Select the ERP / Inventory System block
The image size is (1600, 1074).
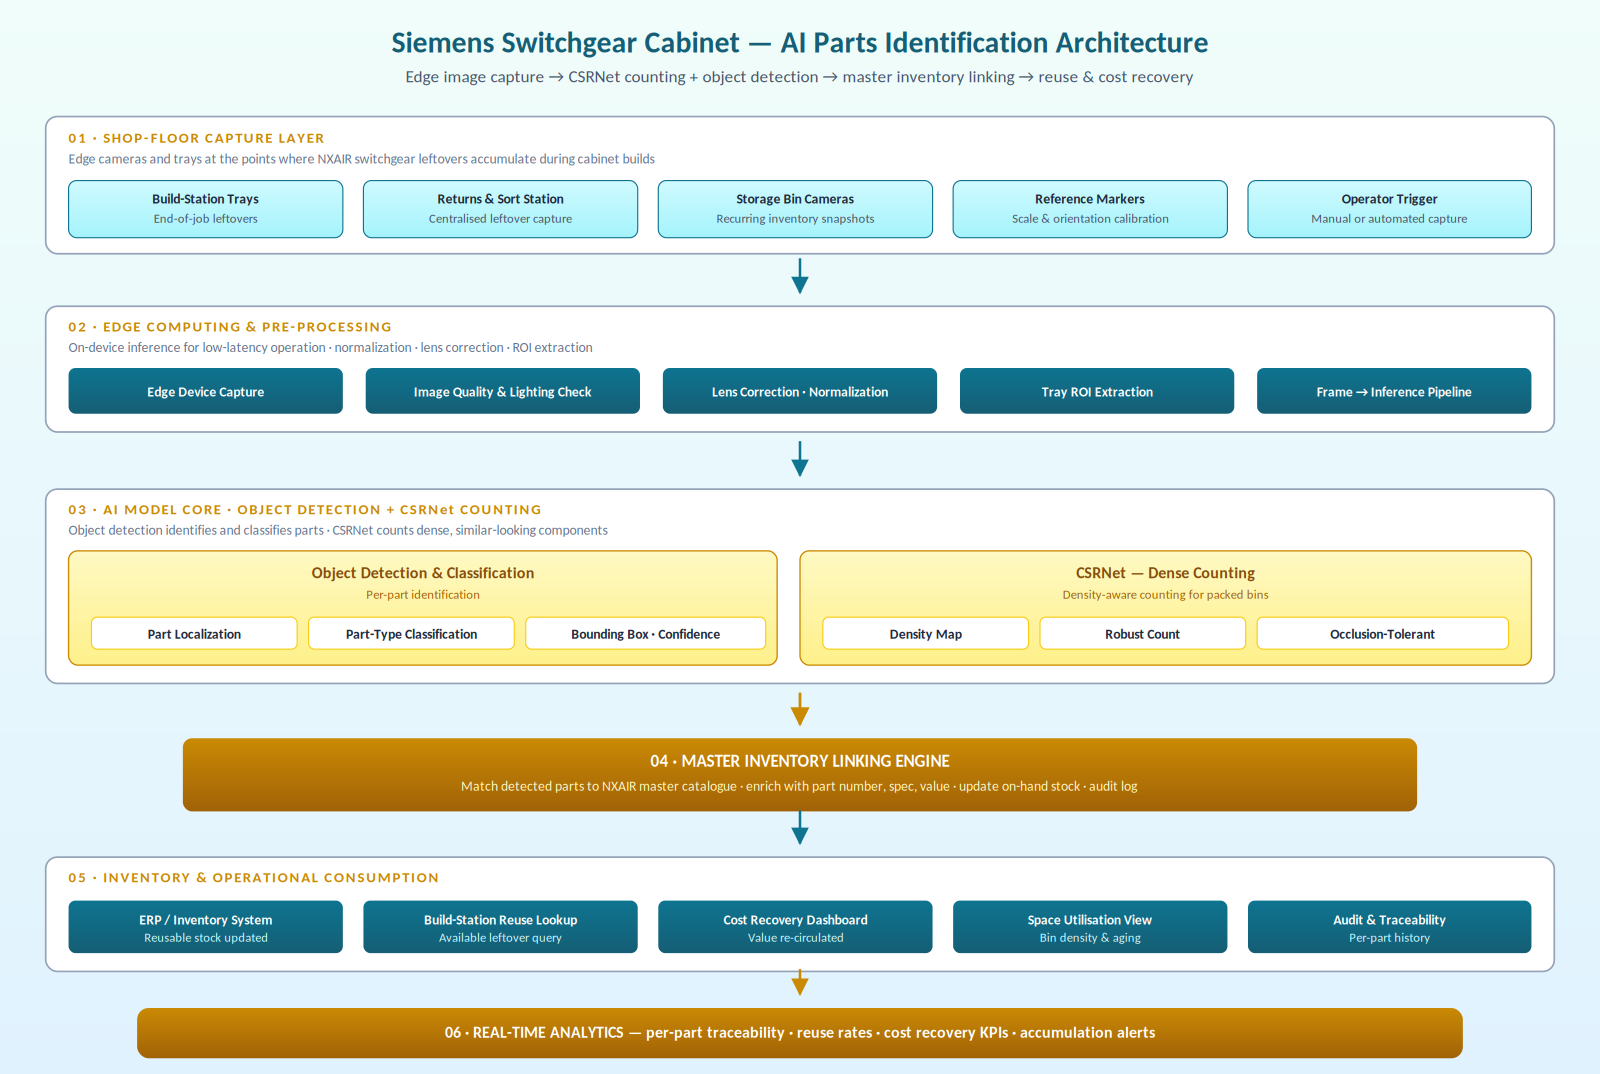tap(205, 927)
